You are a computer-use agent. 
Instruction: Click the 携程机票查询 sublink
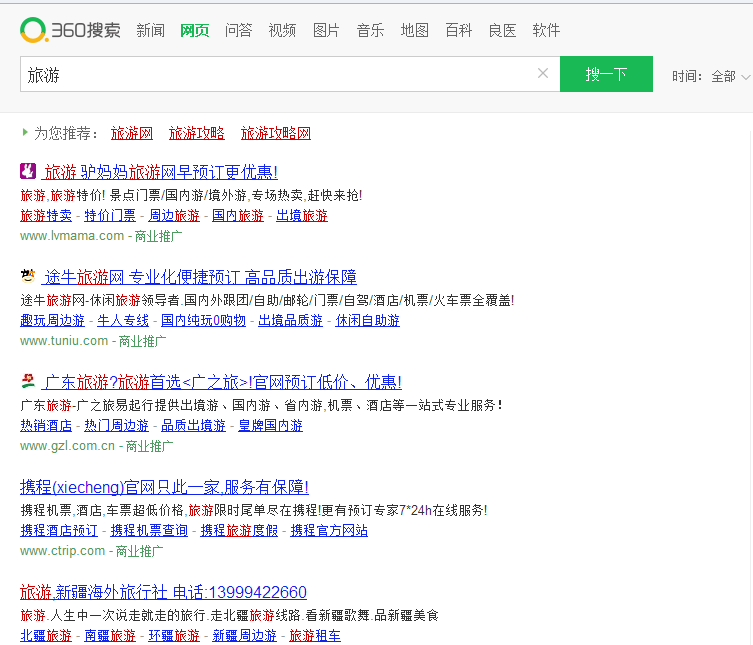point(149,530)
